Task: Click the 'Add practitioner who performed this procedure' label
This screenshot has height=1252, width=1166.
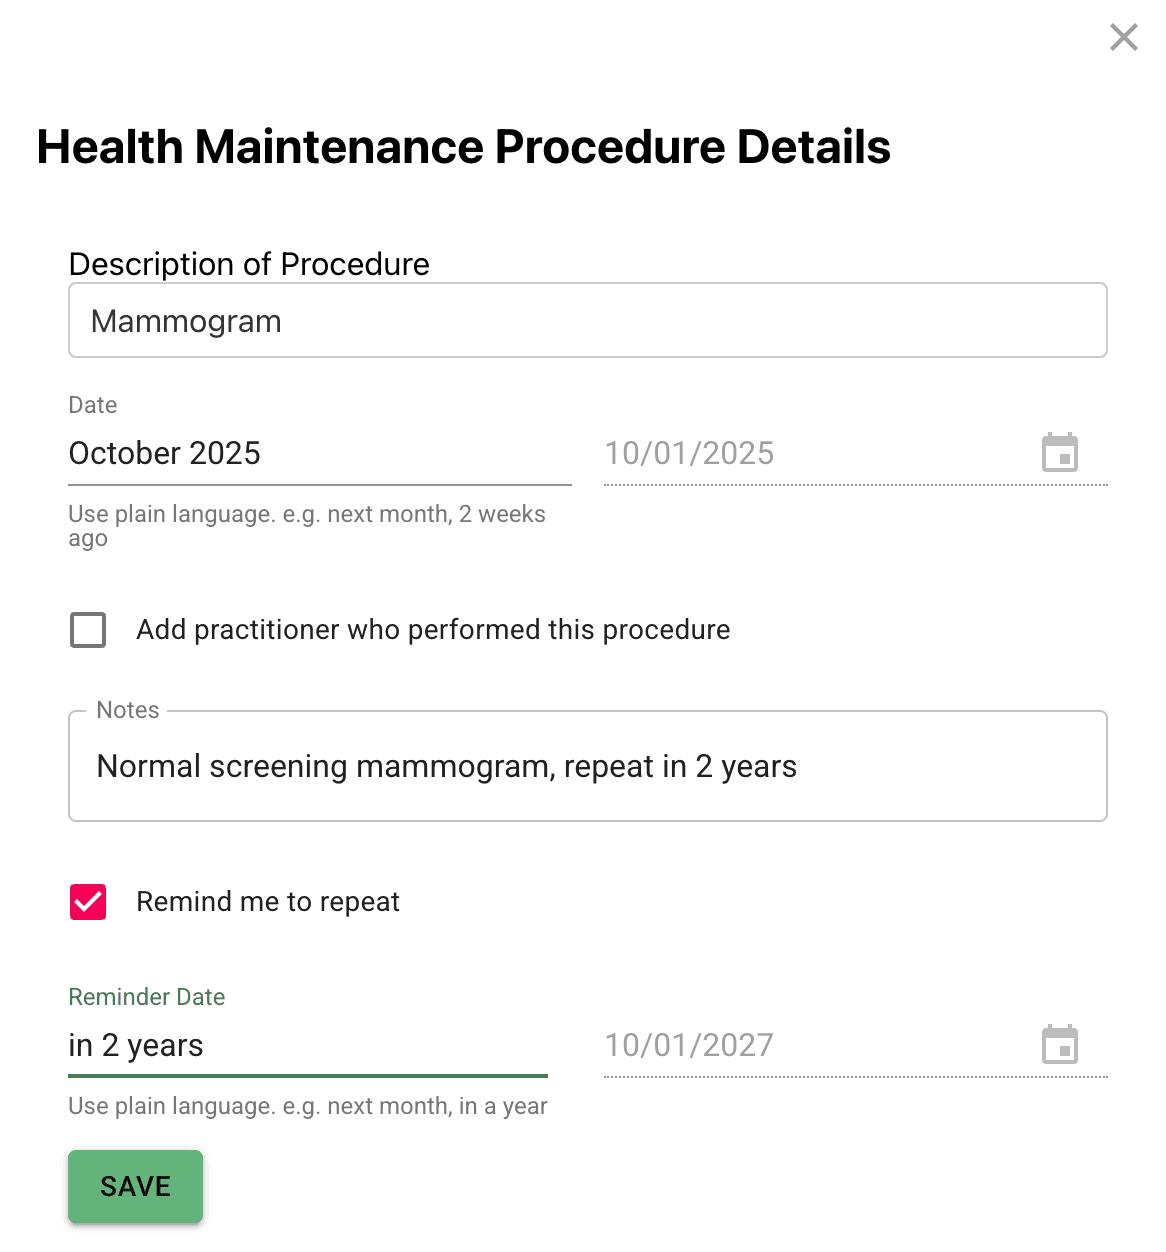Action: (433, 630)
